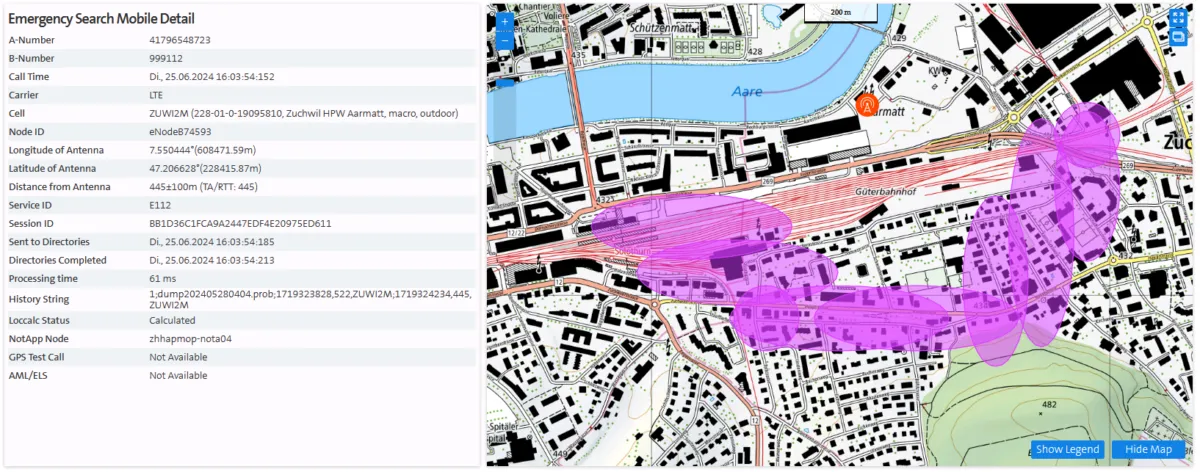
Task: Select Loccalc Status value Calculated
Action: point(172,320)
